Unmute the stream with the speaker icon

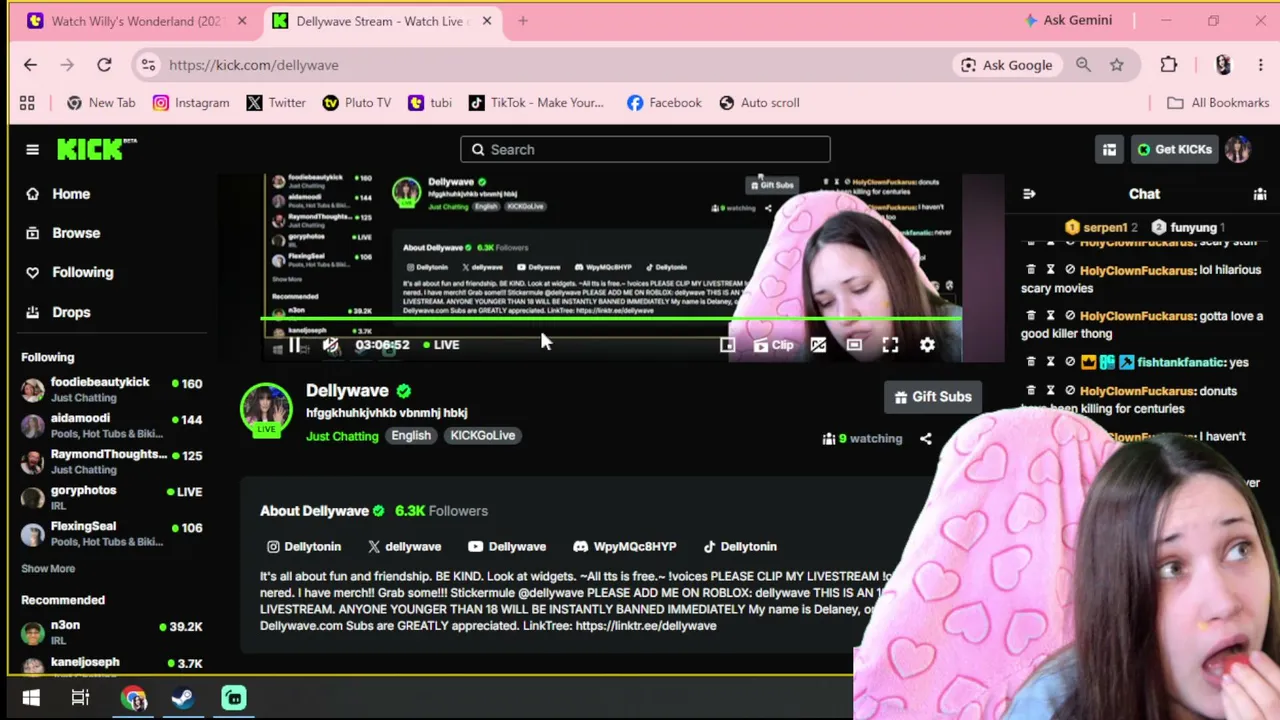[331, 345]
